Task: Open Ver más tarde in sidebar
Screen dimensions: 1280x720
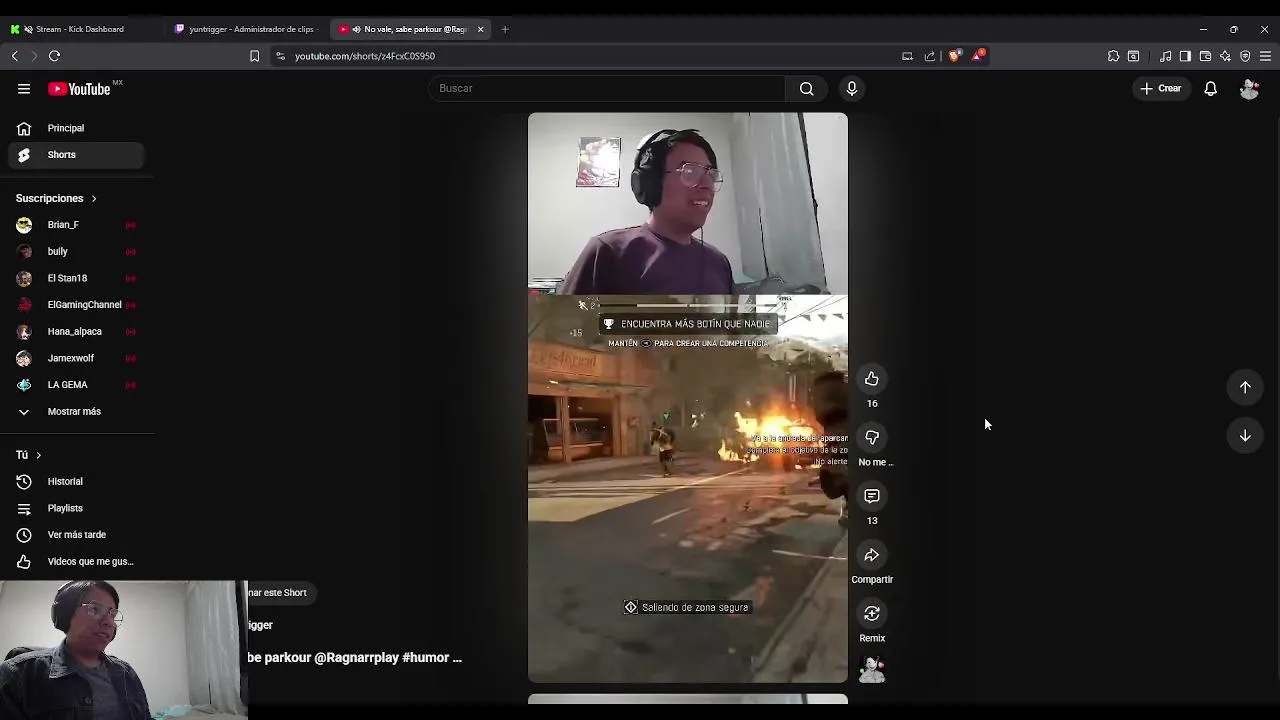Action: [76, 535]
